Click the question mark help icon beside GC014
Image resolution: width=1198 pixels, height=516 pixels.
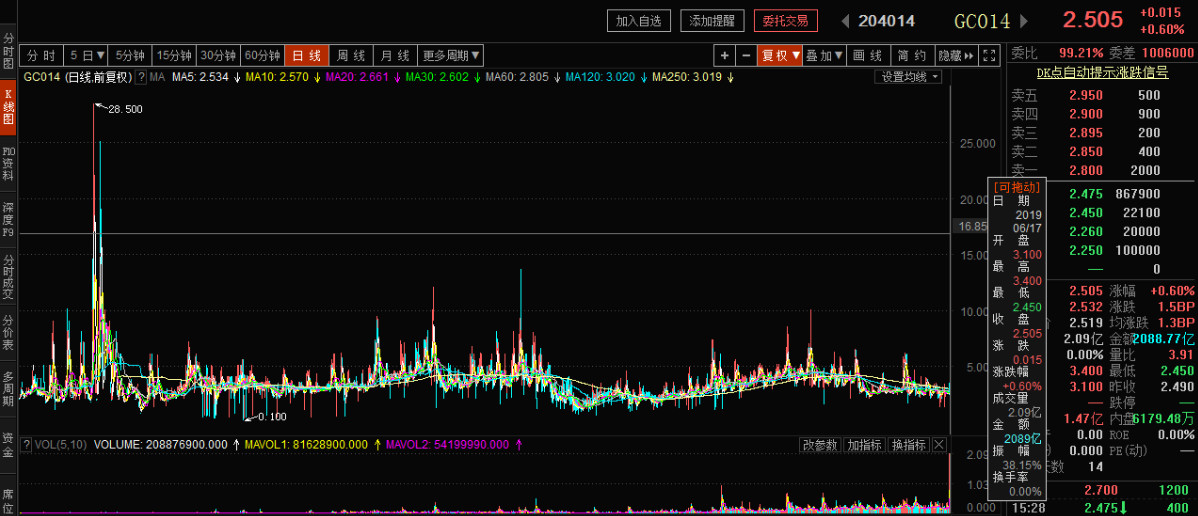[x=141, y=76]
